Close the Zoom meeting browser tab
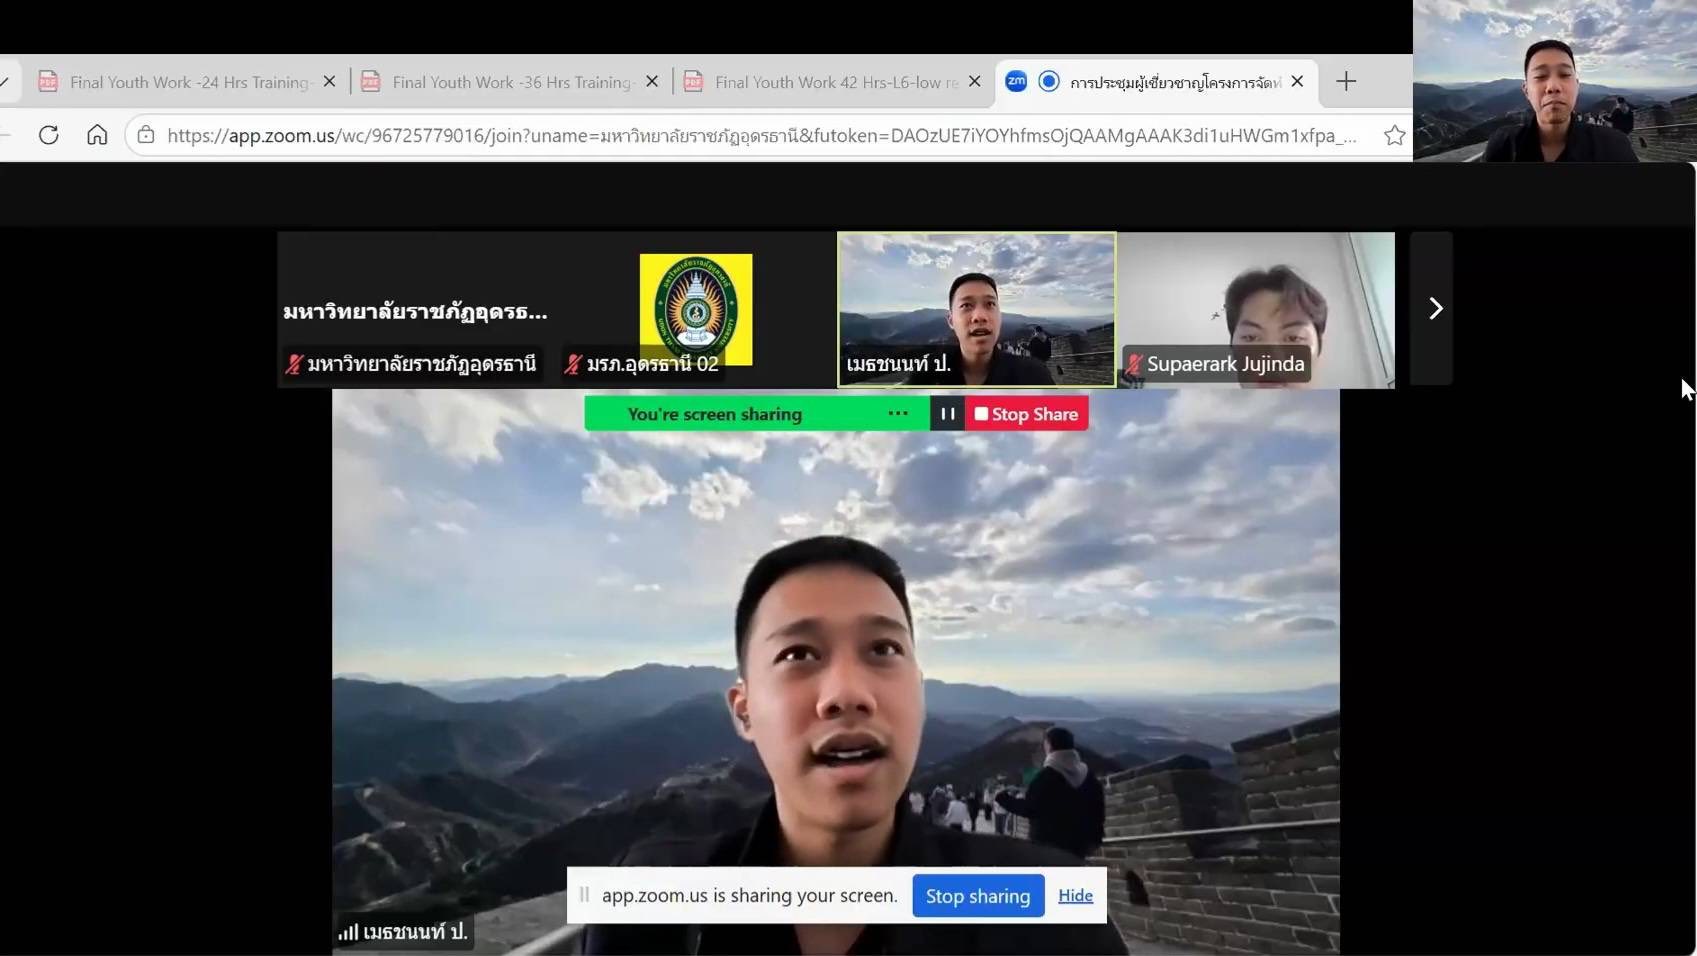Viewport: 1697px width, 956px height. [x=1297, y=82]
